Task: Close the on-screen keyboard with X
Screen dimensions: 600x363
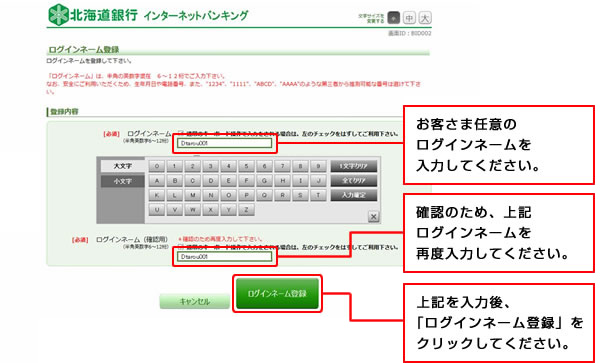Action: pyautogui.click(x=373, y=217)
